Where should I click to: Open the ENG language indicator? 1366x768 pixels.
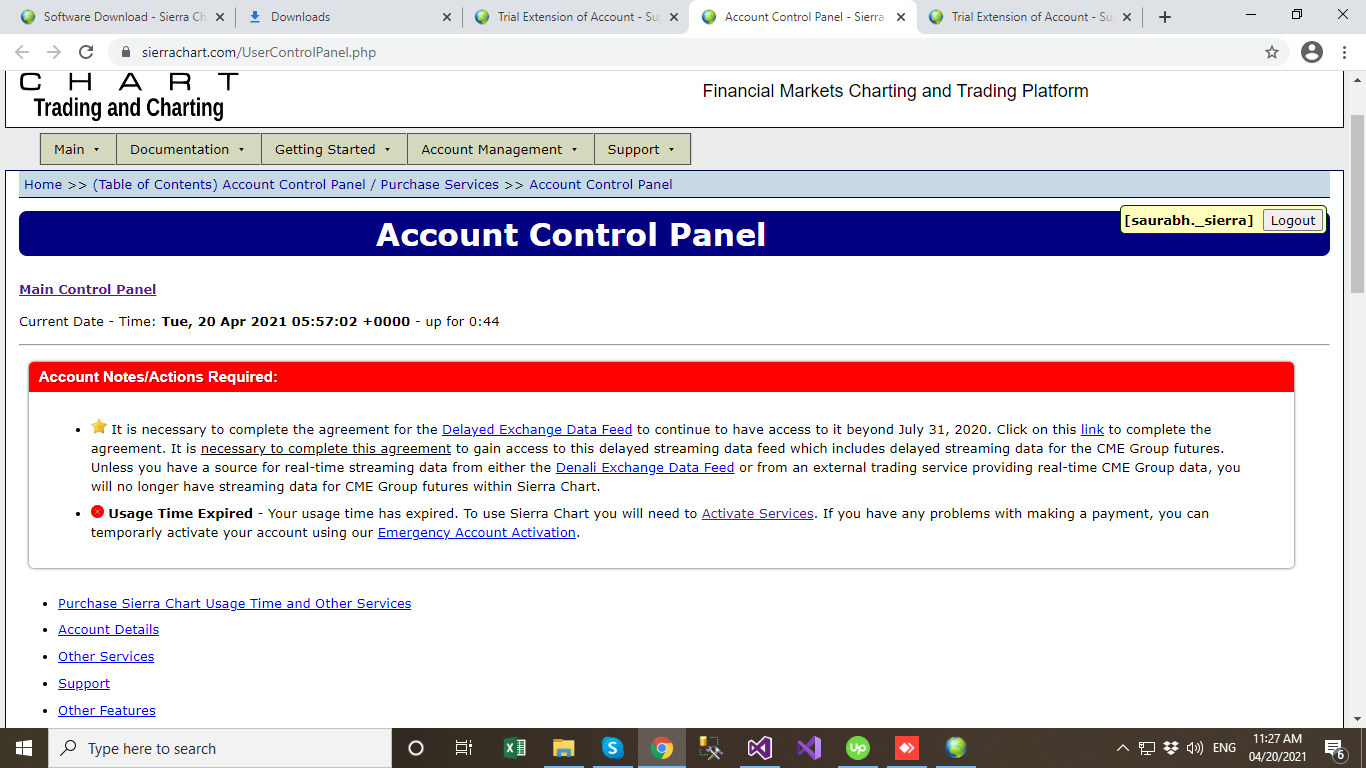point(1224,748)
